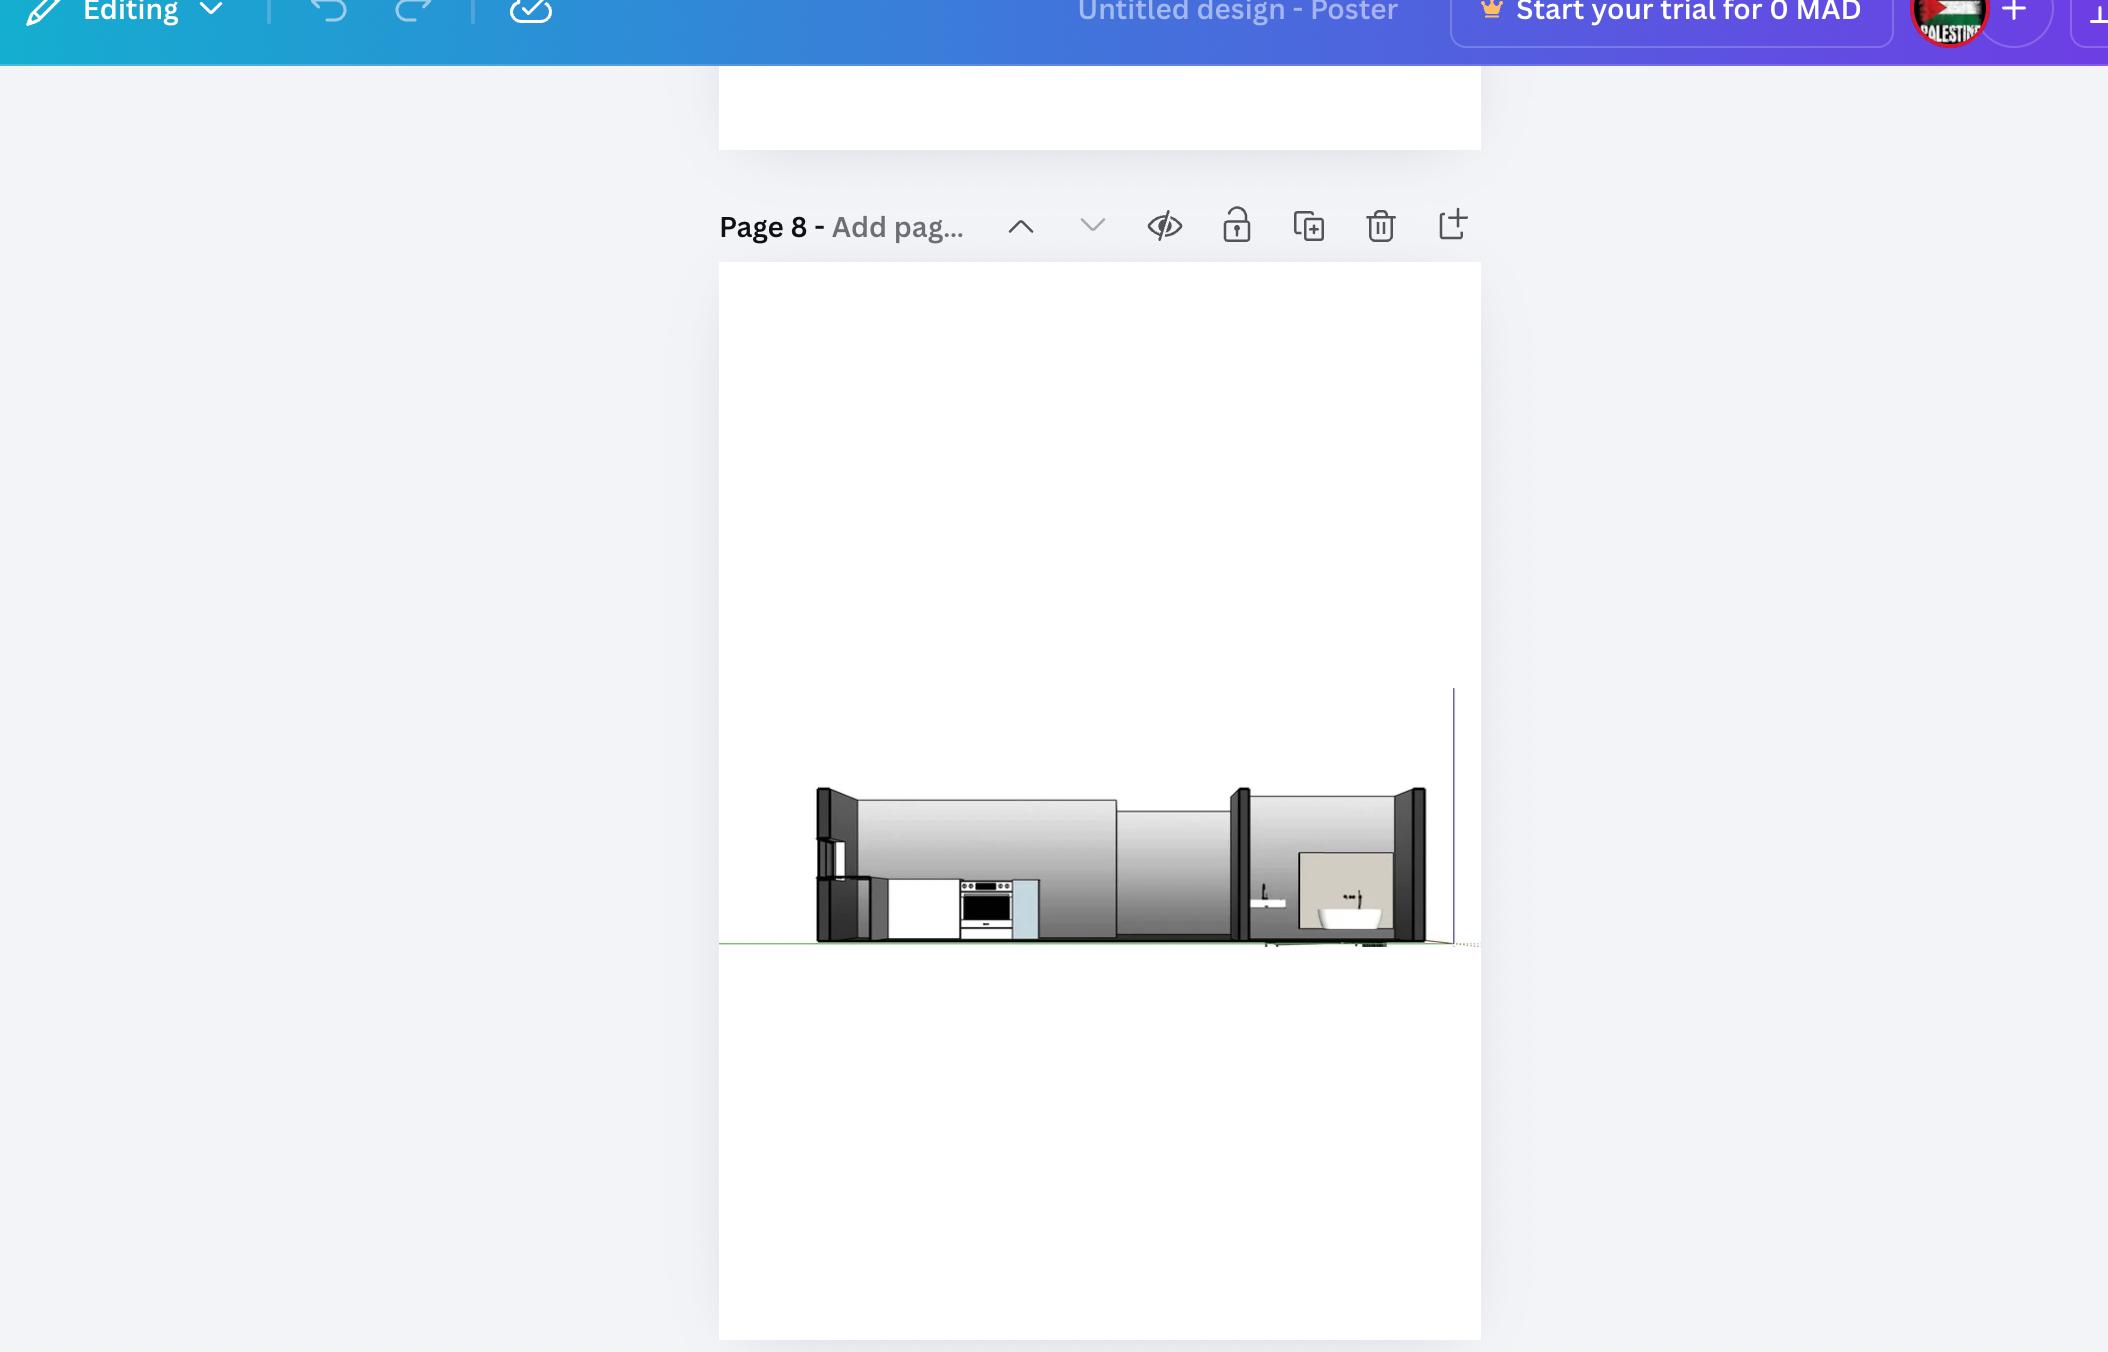2108x1352 pixels.
Task: Click the plus button beside the avatar
Action: [2014, 12]
